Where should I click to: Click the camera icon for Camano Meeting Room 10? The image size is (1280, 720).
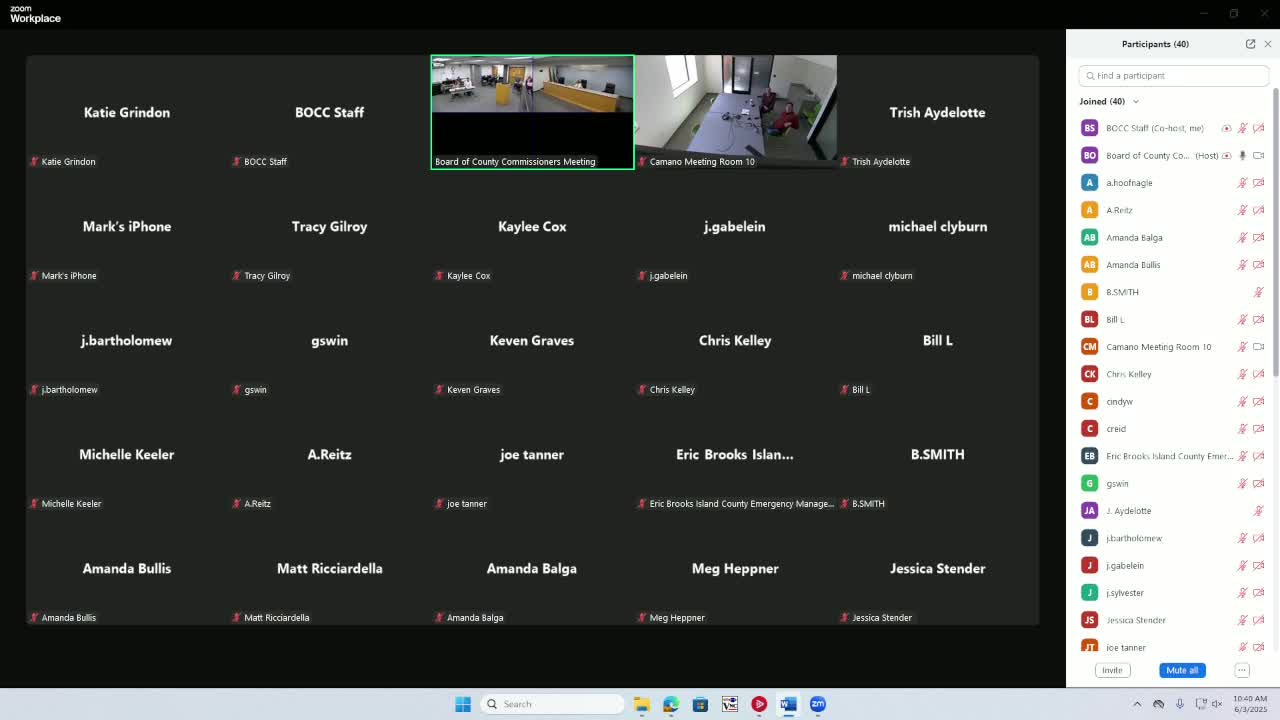1259,347
